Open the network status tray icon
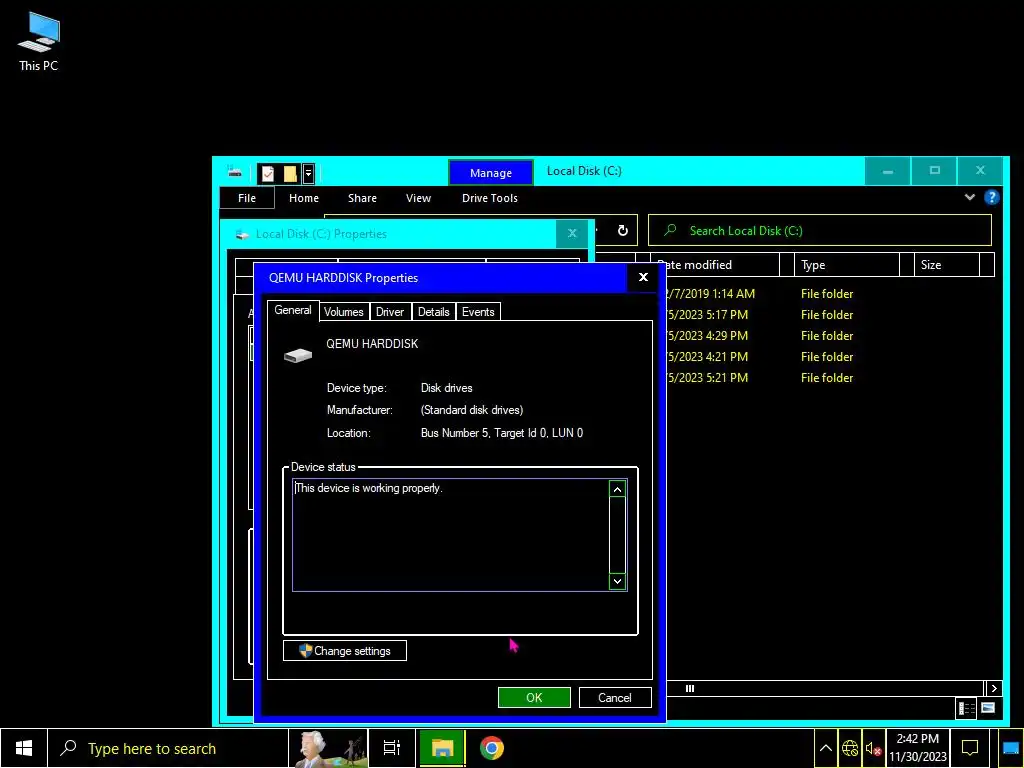This screenshot has height=768, width=1024. 850,748
